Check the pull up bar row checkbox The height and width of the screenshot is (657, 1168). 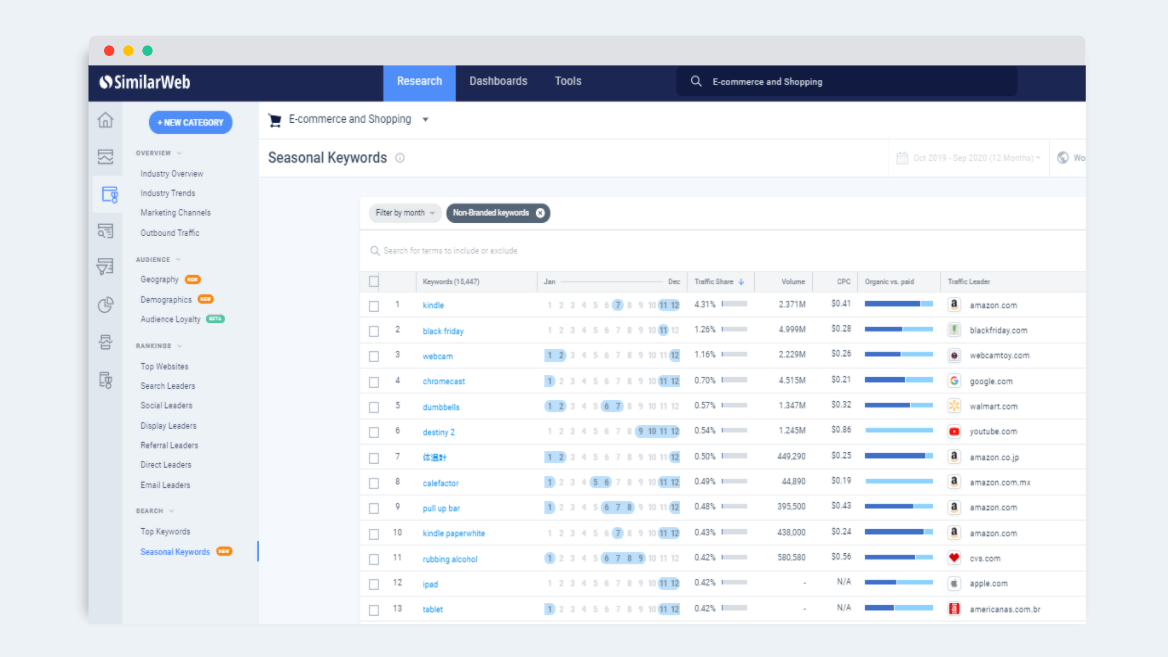coord(374,509)
